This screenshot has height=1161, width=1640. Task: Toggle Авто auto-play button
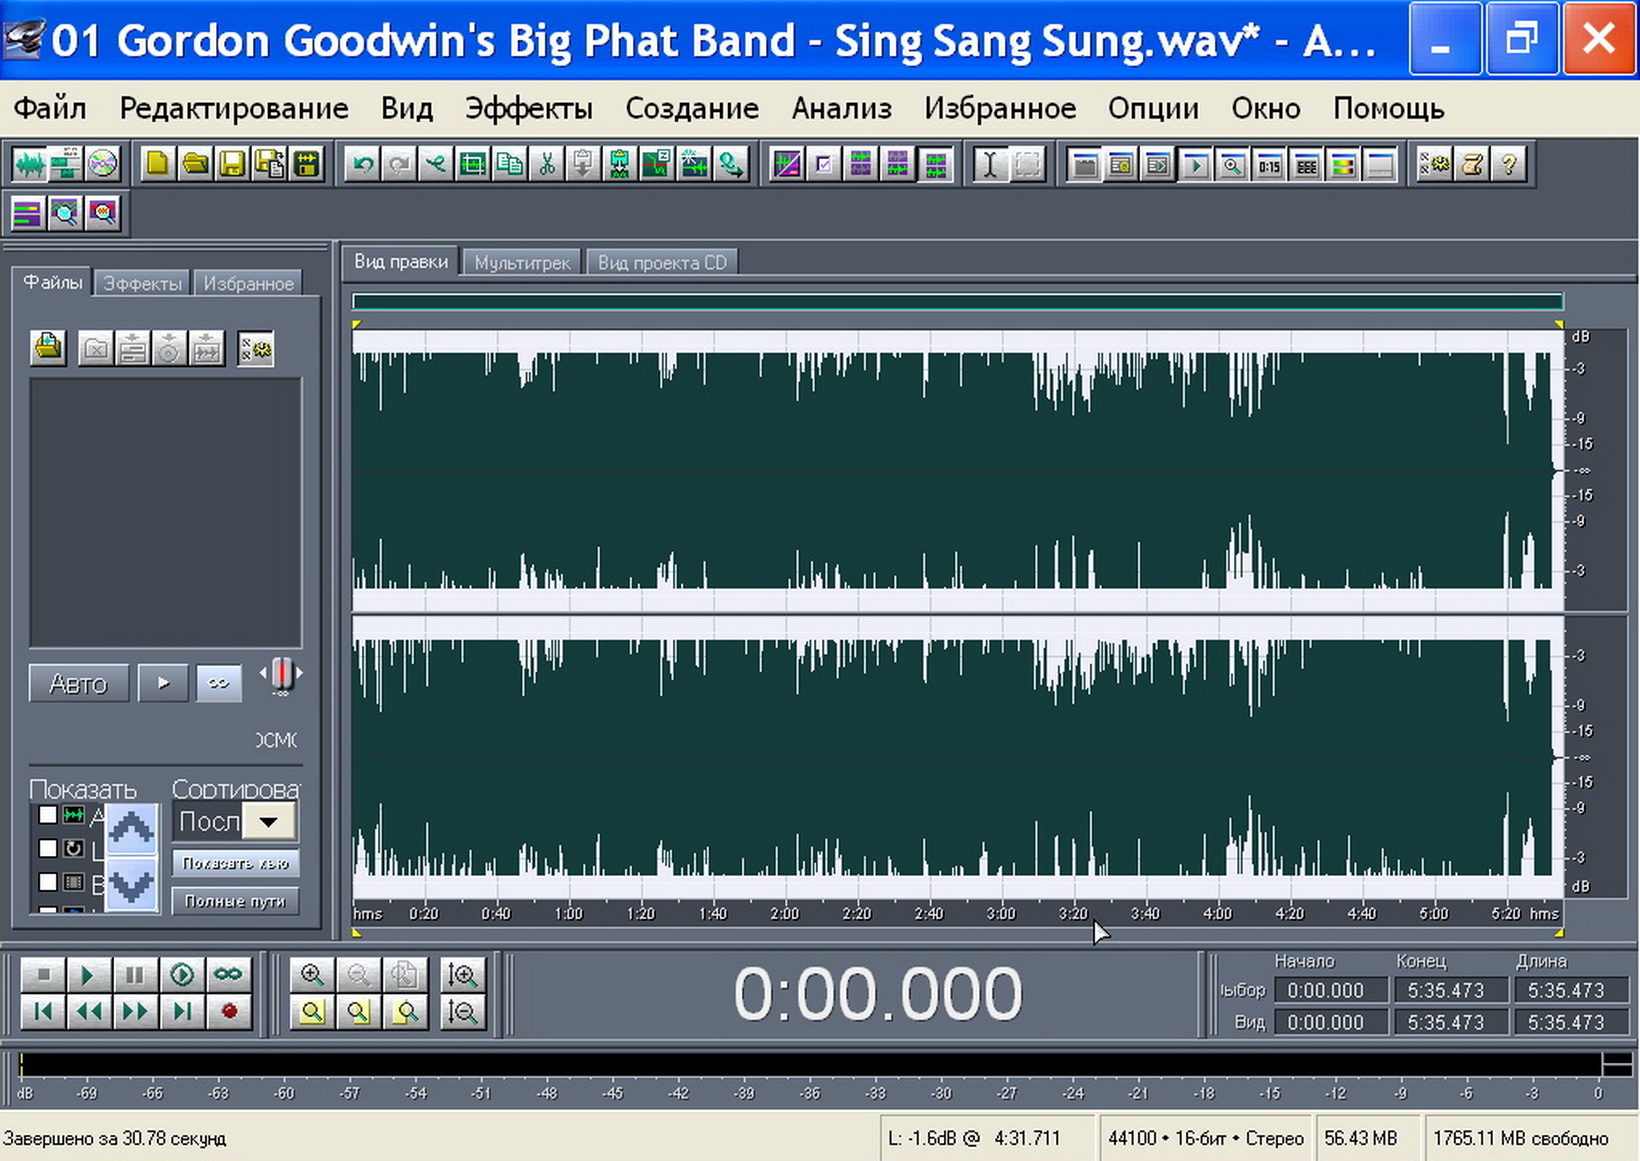pos(79,684)
